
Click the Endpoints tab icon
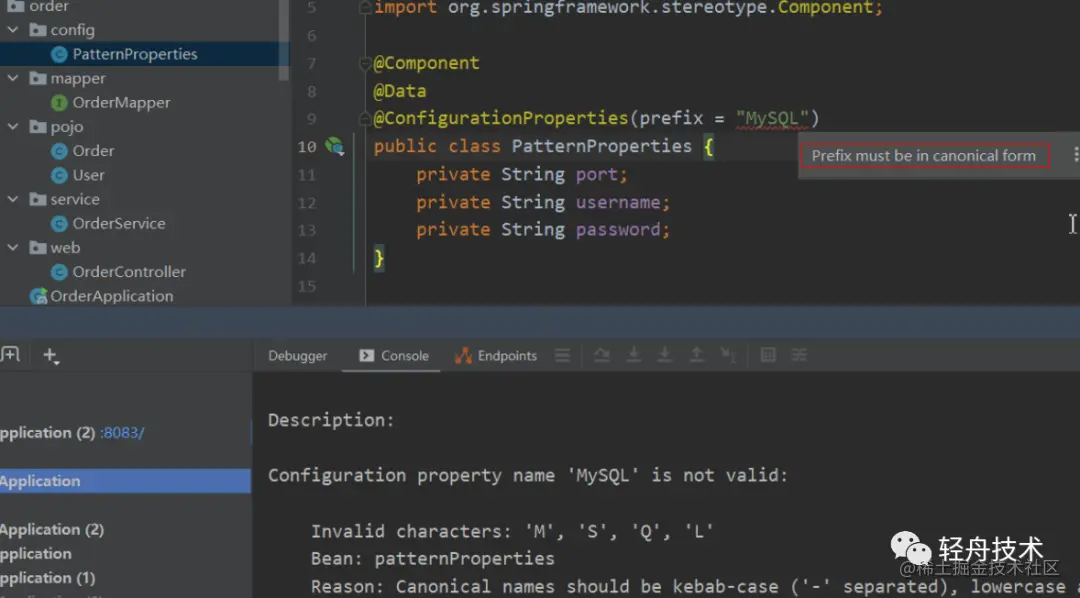(464, 355)
